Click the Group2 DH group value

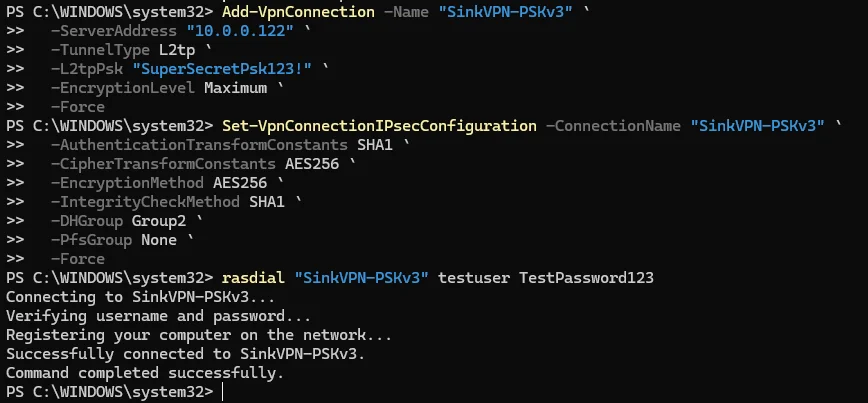[x=156, y=221]
